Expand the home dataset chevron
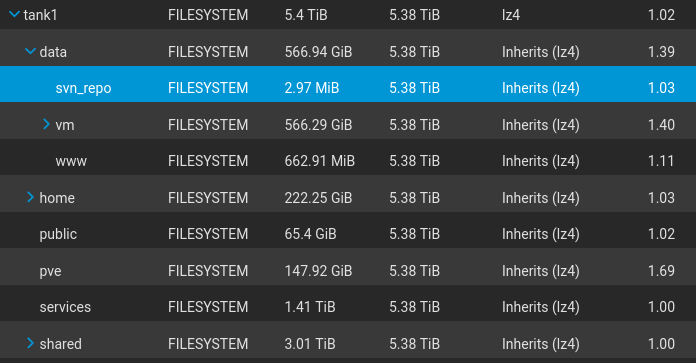 [x=30, y=197]
